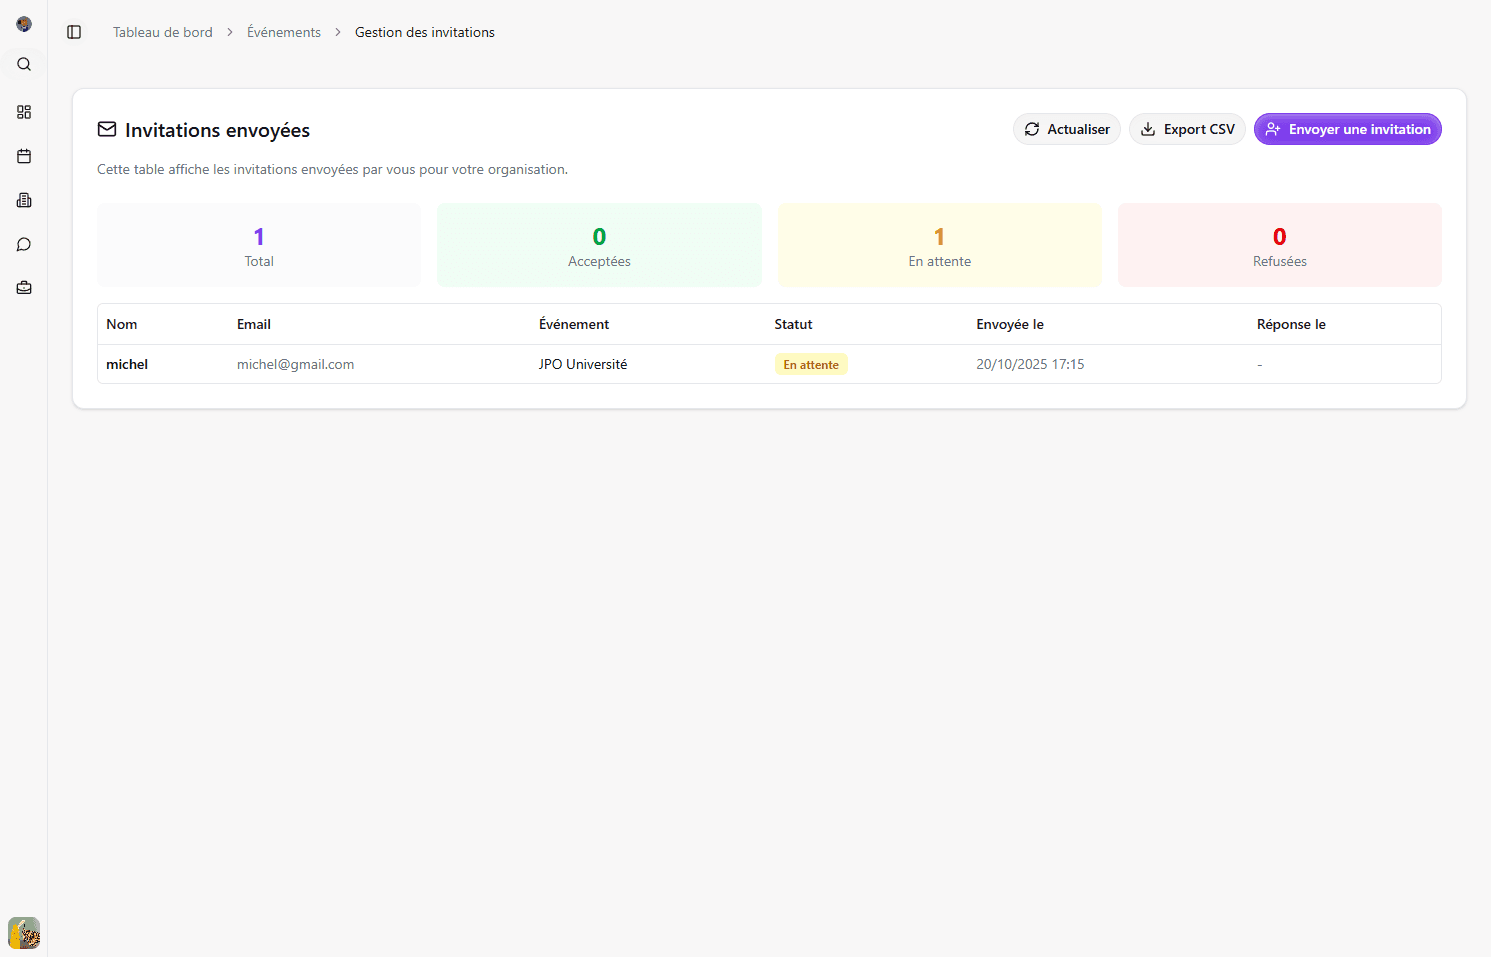Click the briefcase icon in sidebar

24,288
